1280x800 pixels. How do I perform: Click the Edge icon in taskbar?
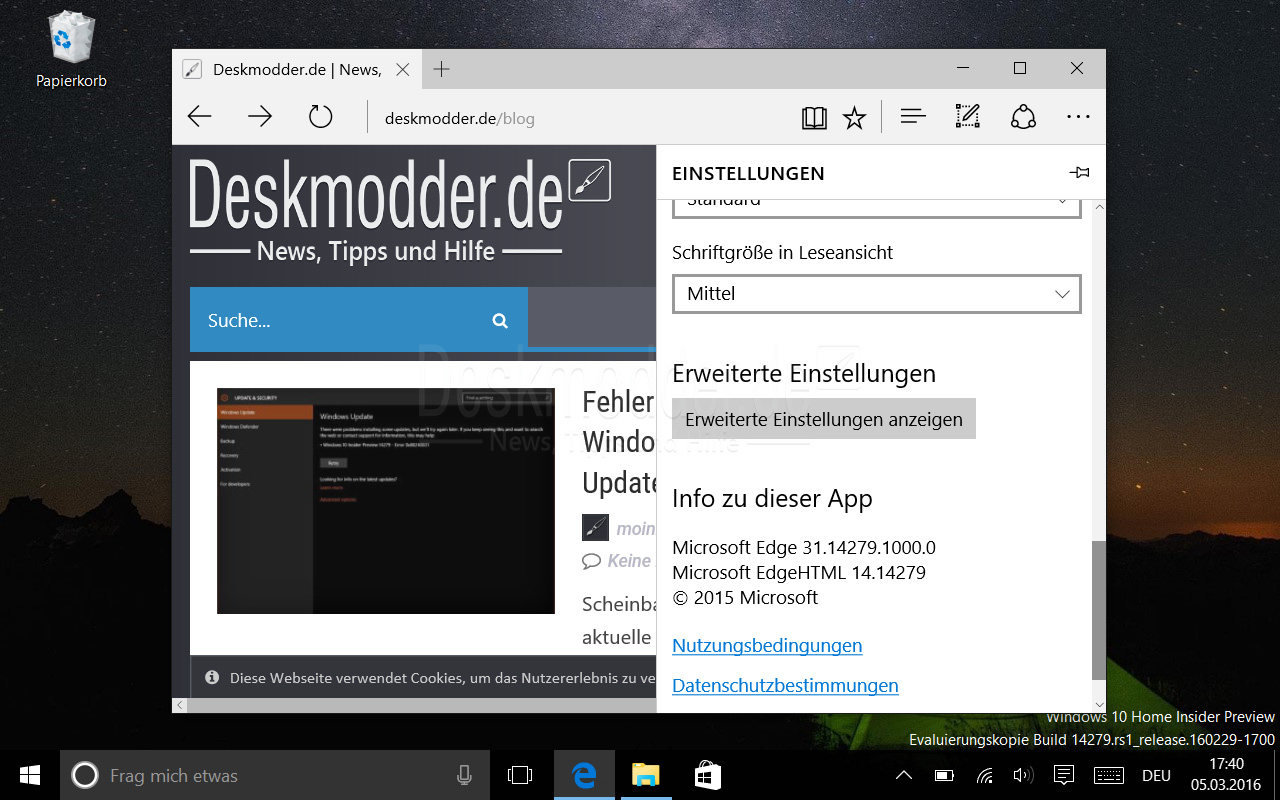click(584, 775)
